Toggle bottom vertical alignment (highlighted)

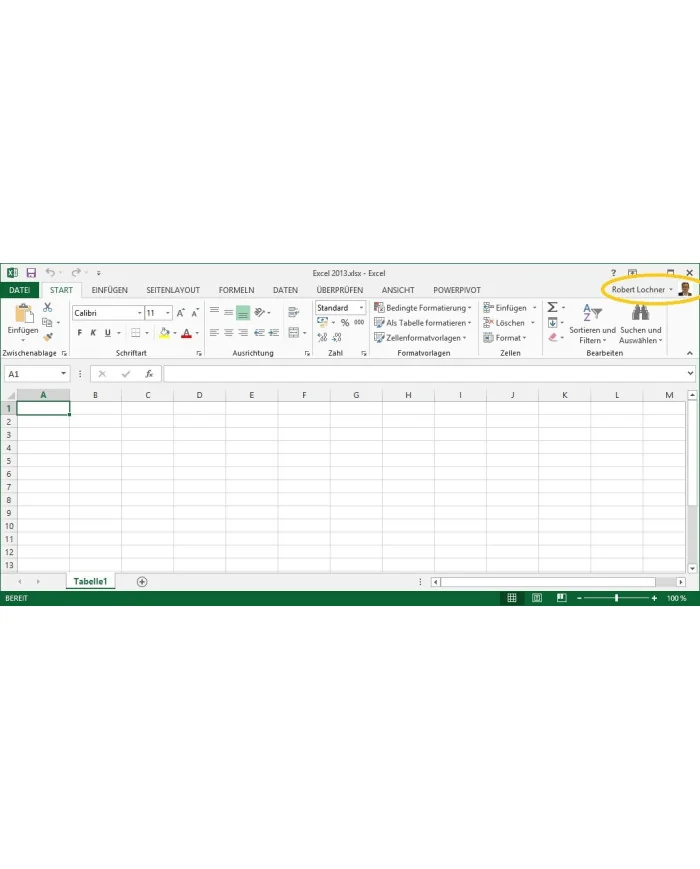pos(243,313)
